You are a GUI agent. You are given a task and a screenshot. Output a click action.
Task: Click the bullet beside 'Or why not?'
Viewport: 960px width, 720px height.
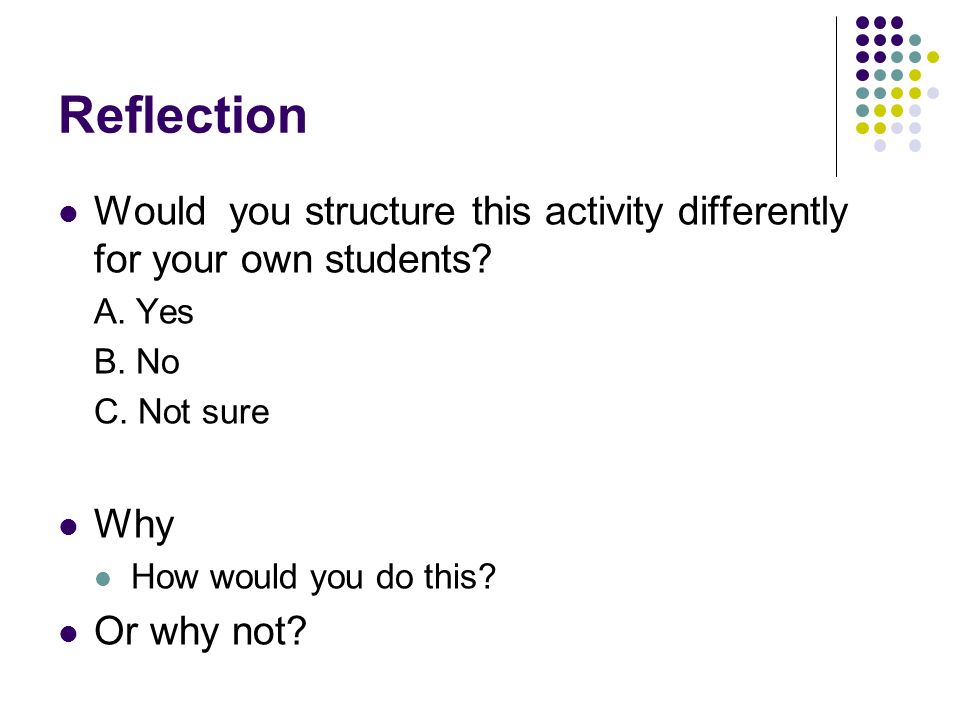click(x=69, y=634)
